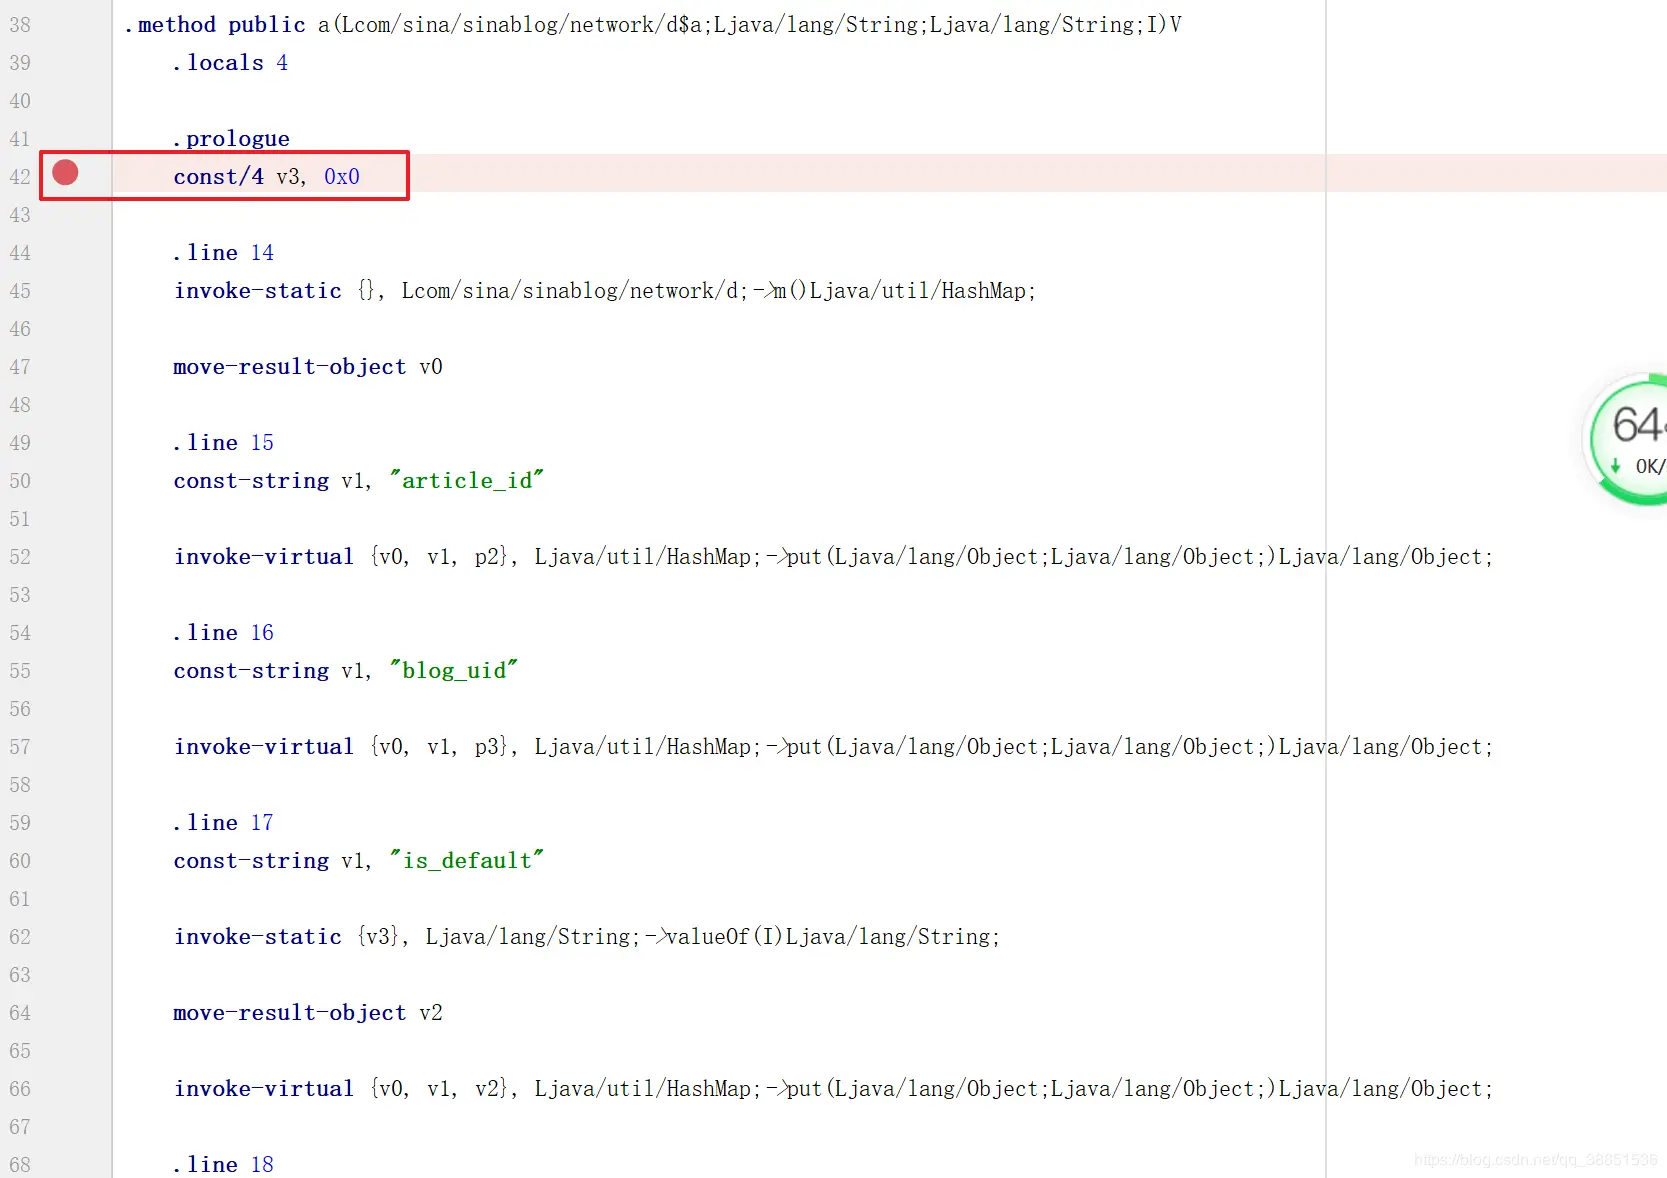Click gutter line number 38

click(20, 25)
